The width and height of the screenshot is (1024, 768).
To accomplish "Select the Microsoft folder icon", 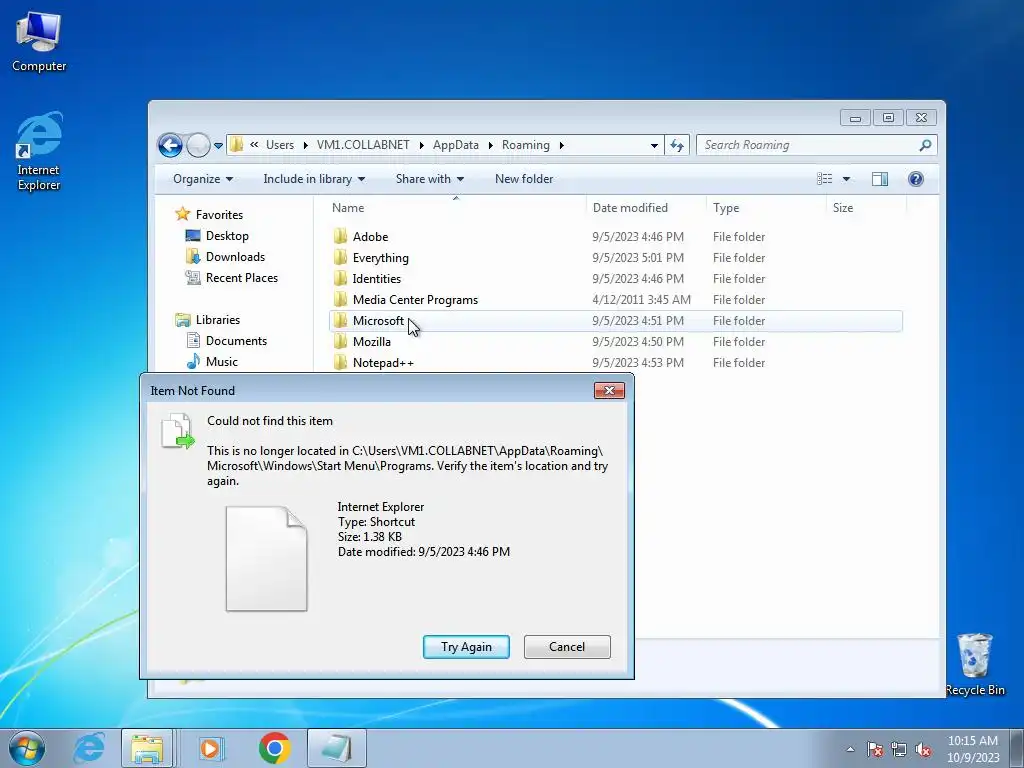I will [340, 320].
